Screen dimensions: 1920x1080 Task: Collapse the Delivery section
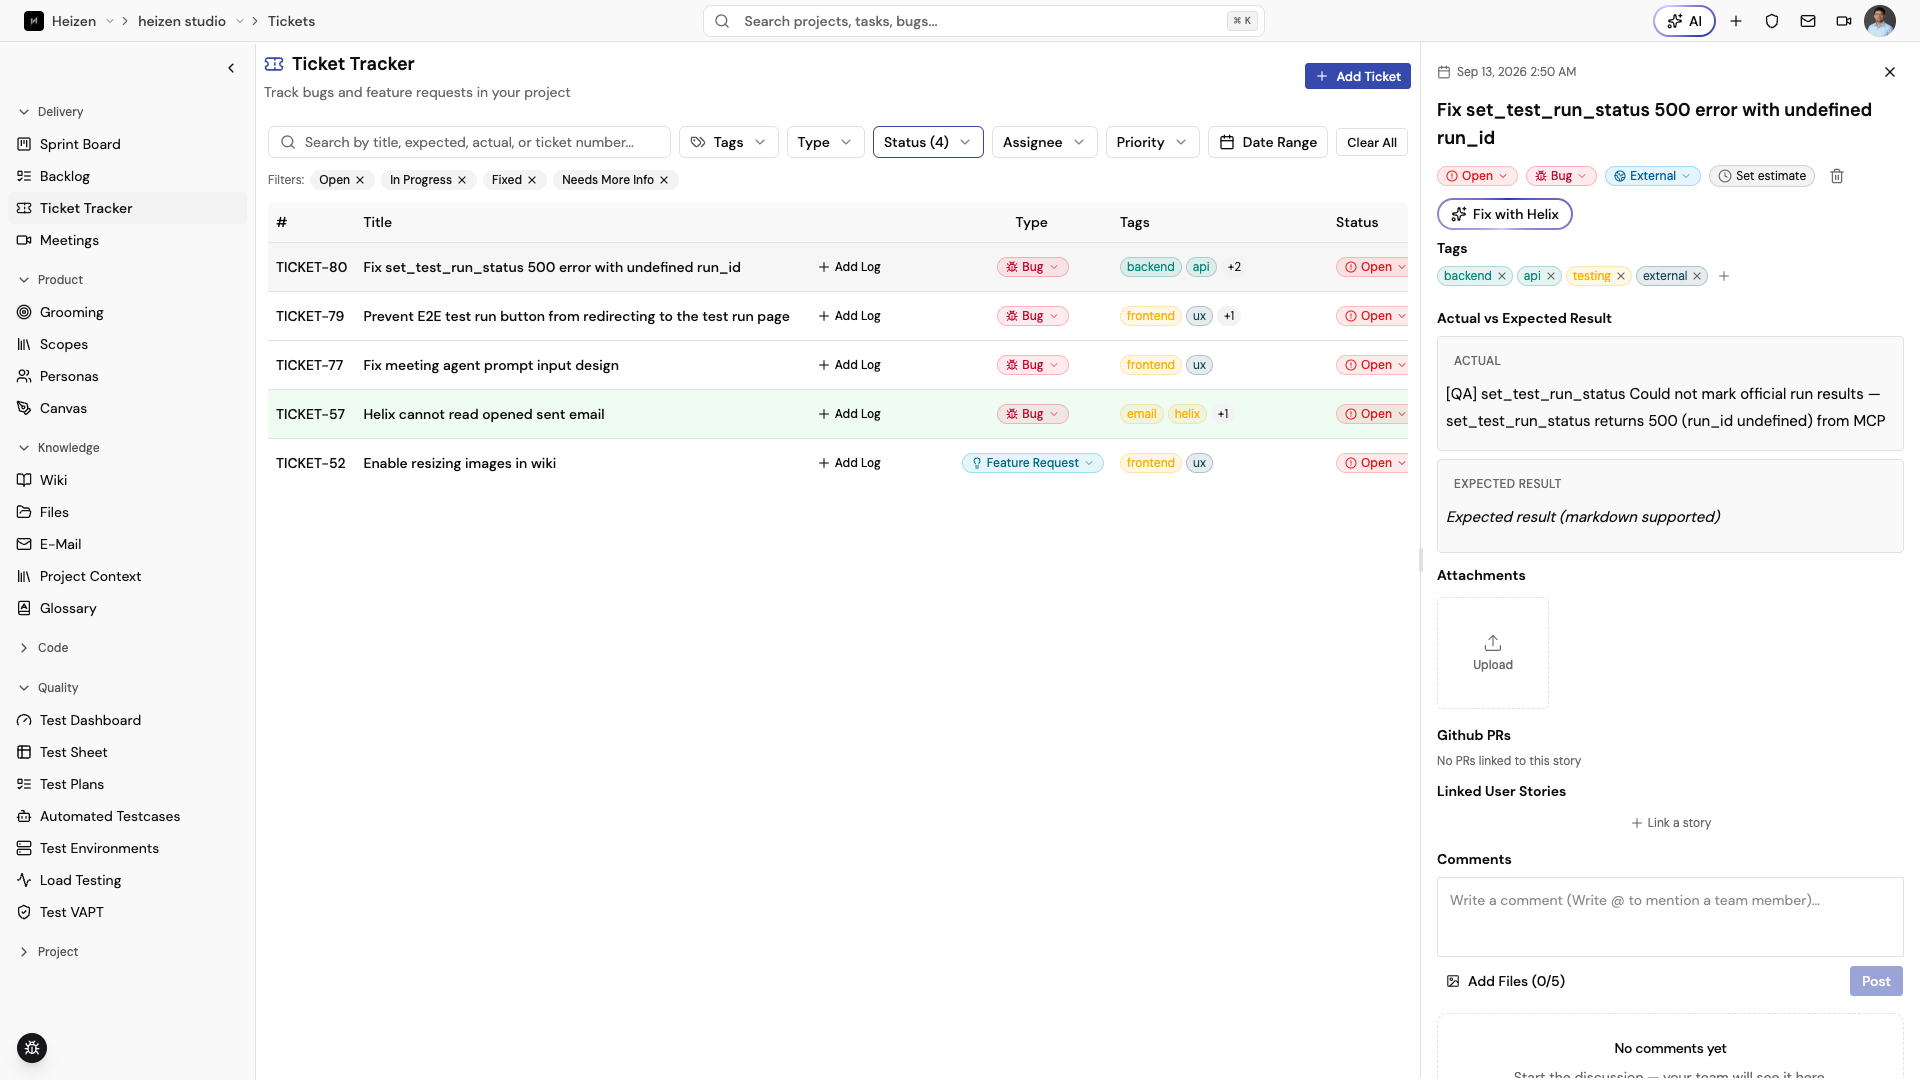[50, 112]
